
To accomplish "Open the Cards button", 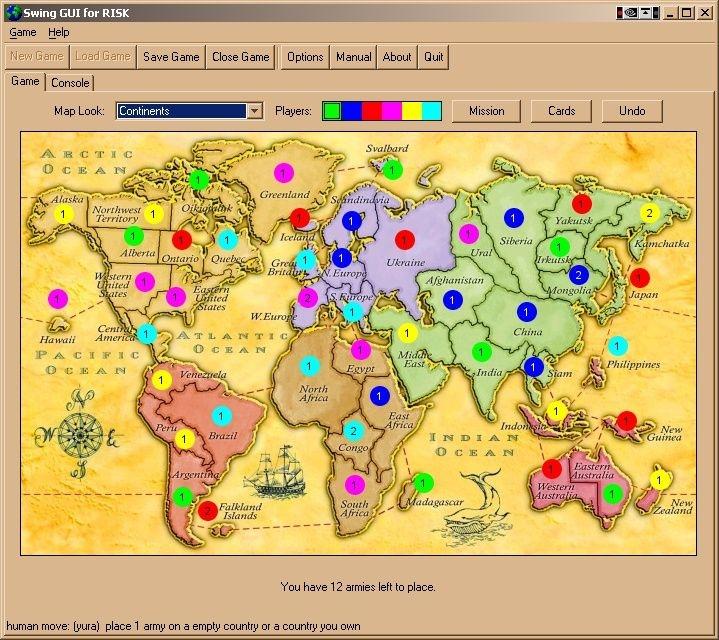I will coord(561,111).
